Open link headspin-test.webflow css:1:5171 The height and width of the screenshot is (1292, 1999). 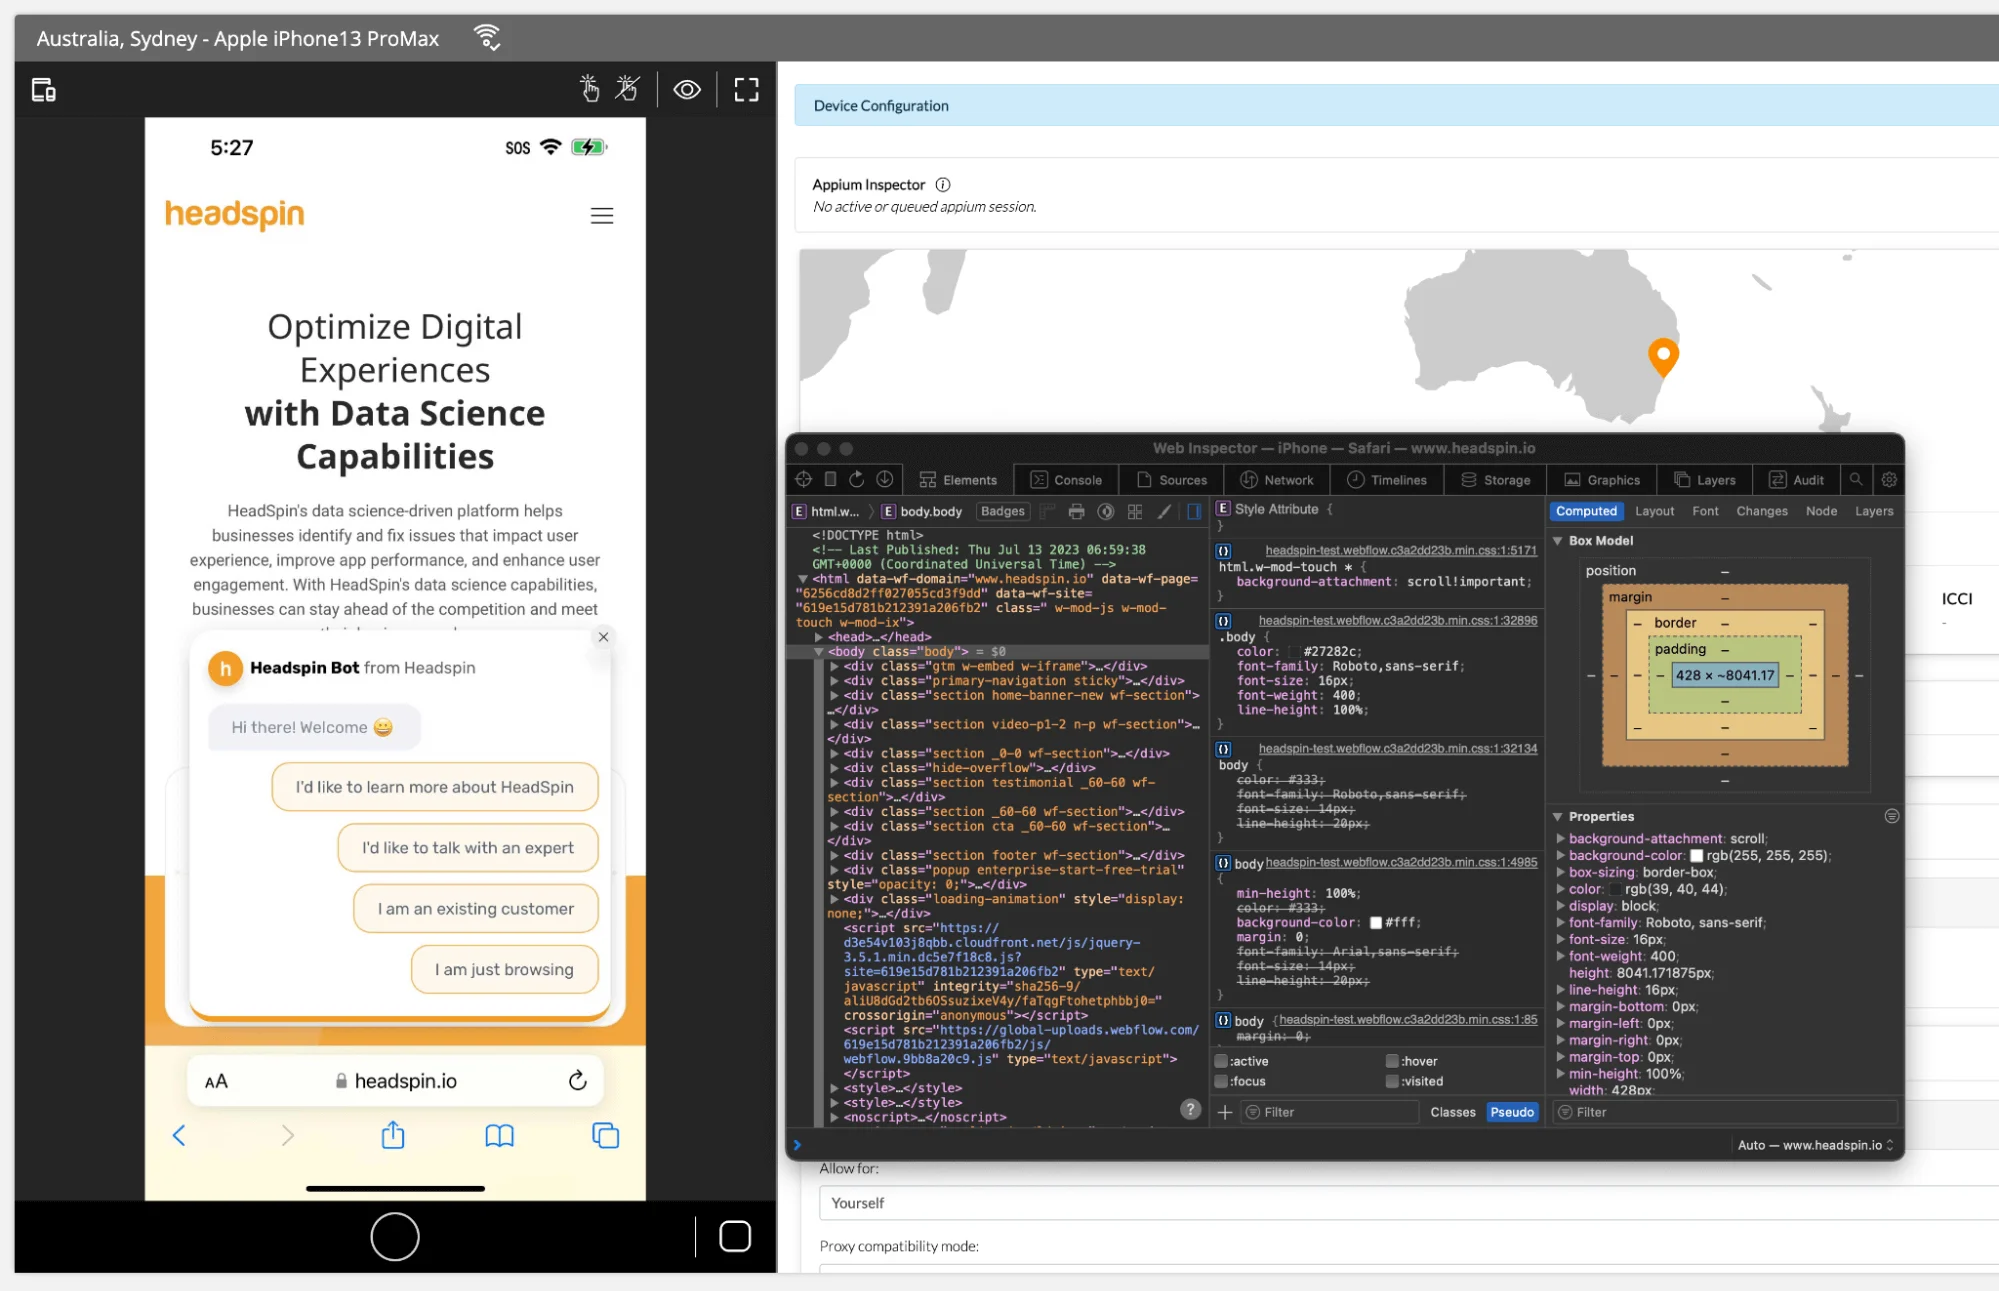(1401, 551)
